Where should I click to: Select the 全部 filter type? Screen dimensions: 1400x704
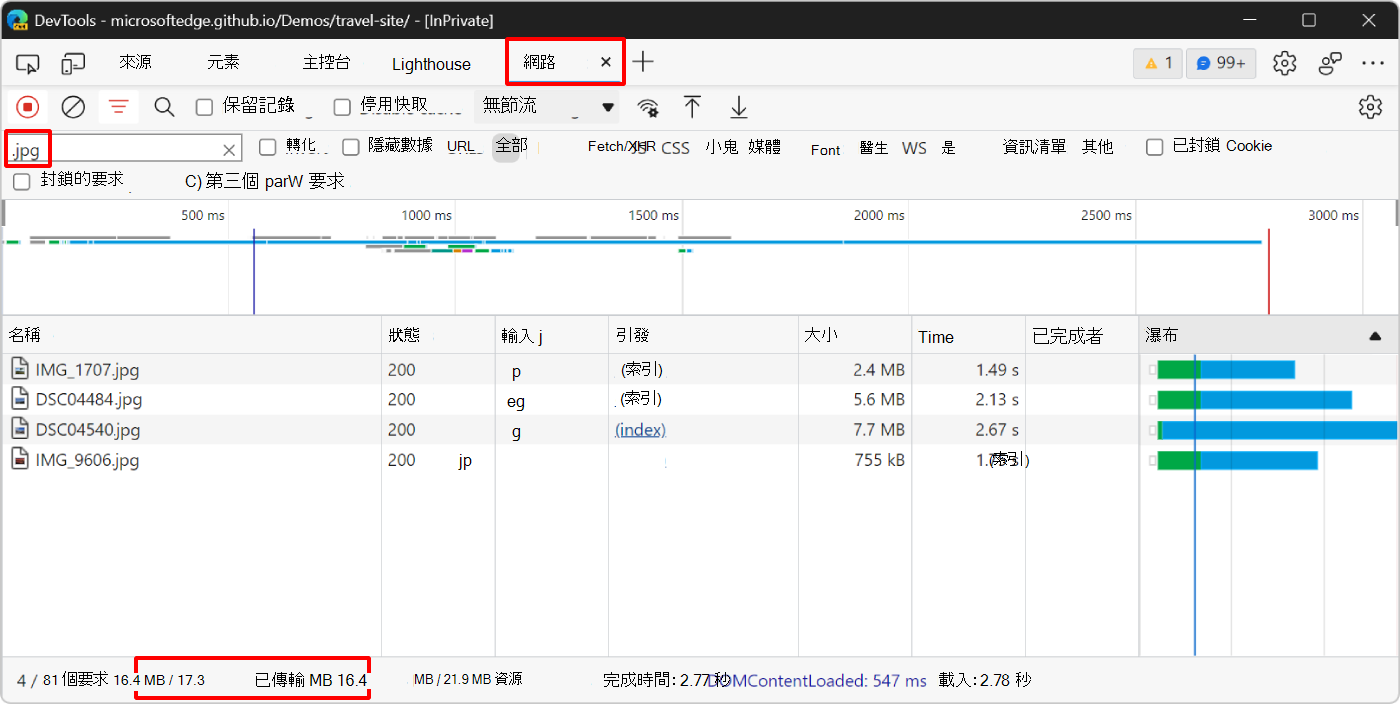[511, 146]
